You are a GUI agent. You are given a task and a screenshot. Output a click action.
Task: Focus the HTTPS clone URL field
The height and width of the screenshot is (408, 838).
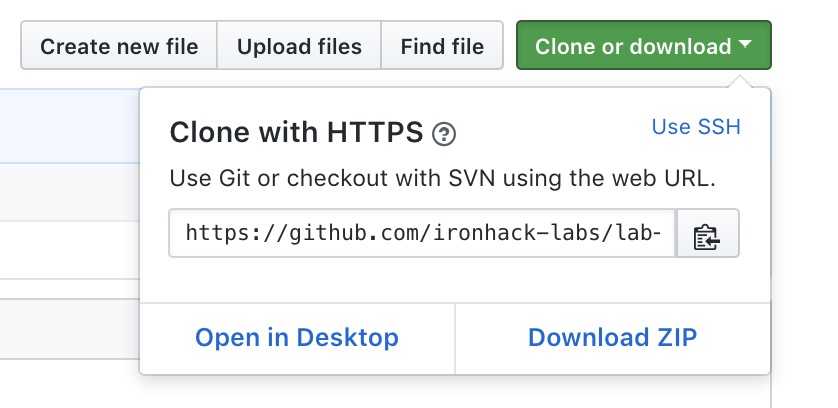[x=423, y=234]
